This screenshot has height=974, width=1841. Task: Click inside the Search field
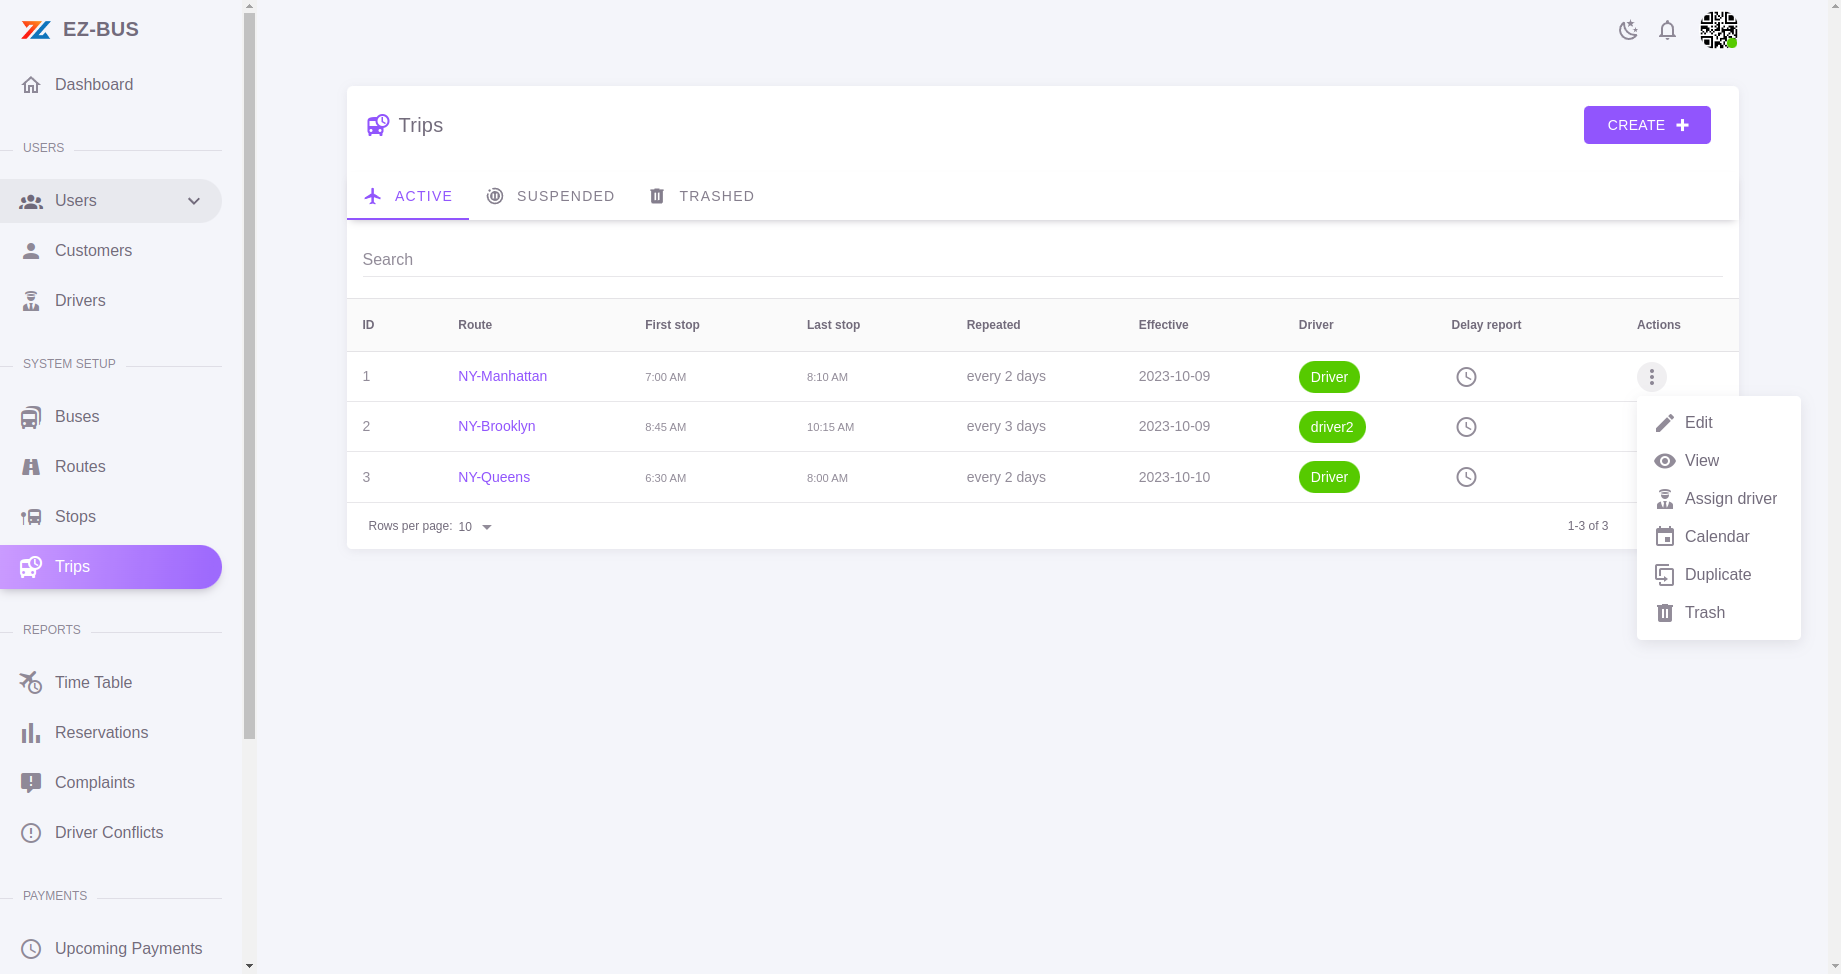pos(700,259)
